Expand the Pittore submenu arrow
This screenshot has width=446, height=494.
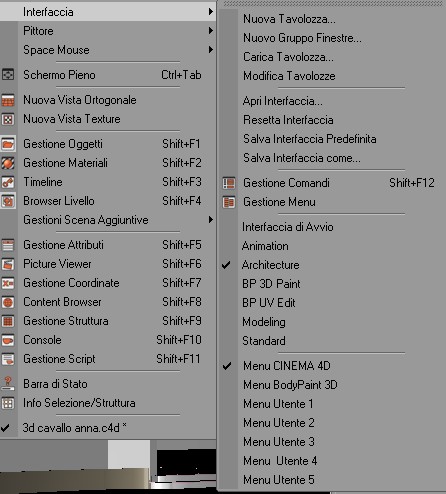pos(211,31)
